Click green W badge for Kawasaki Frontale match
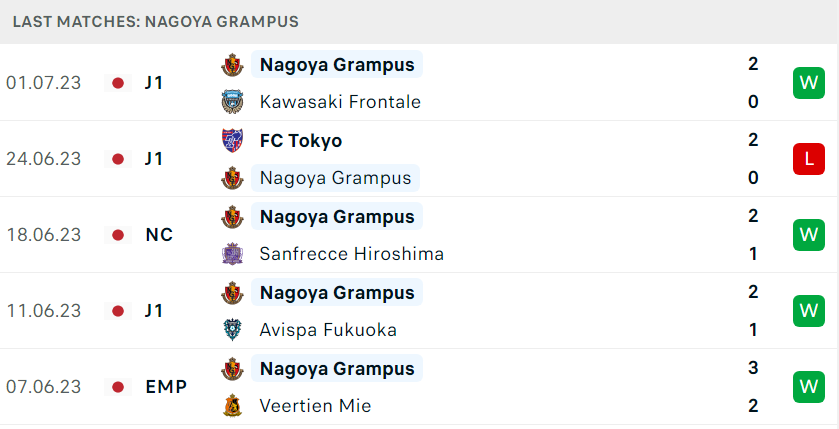The image size is (839, 429). click(x=809, y=83)
